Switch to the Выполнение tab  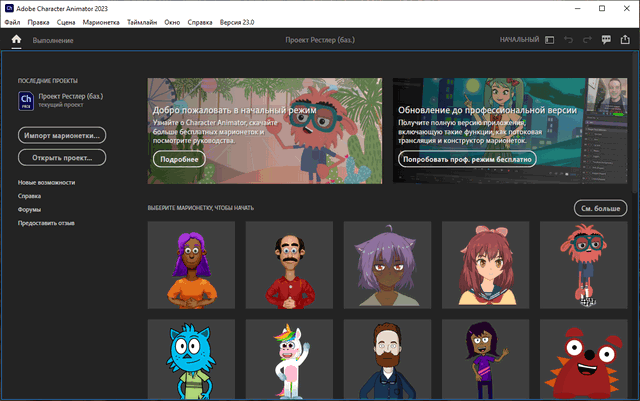(x=52, y=40)
